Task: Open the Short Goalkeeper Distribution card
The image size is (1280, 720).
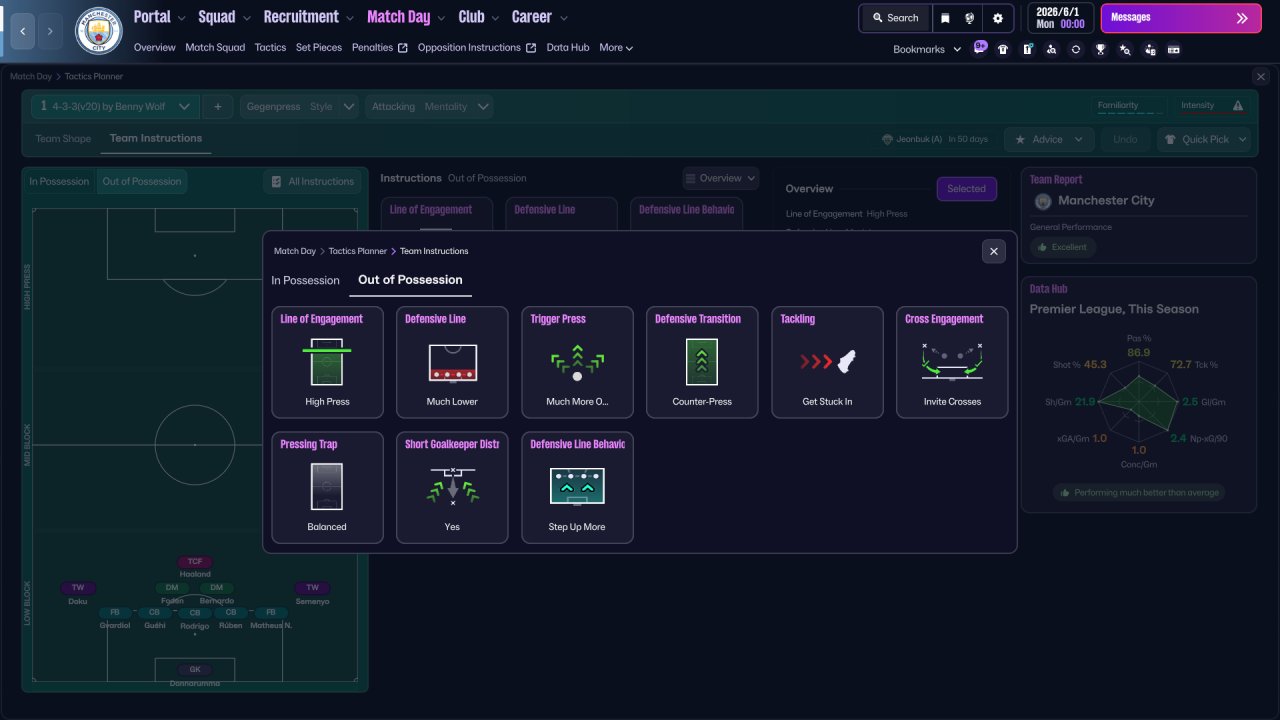Action: coord(452,487)
